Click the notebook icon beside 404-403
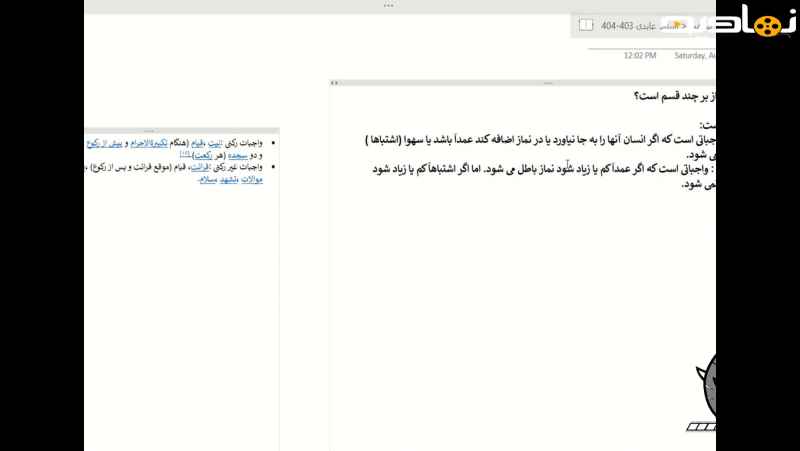 [x=586, y=25]
